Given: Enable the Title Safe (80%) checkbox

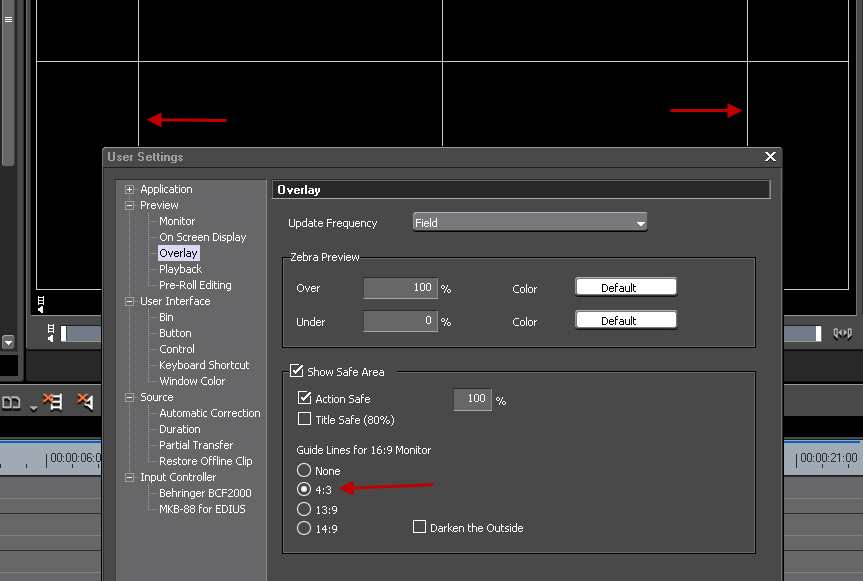Looking at the screenshot, I should (305, 420).
